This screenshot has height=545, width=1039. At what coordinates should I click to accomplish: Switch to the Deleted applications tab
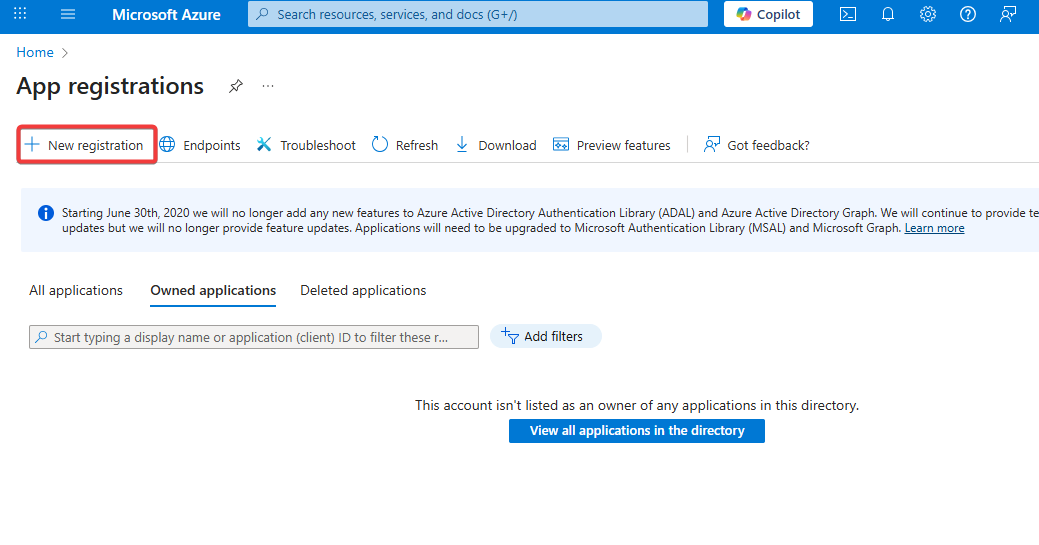click(363, 291)
